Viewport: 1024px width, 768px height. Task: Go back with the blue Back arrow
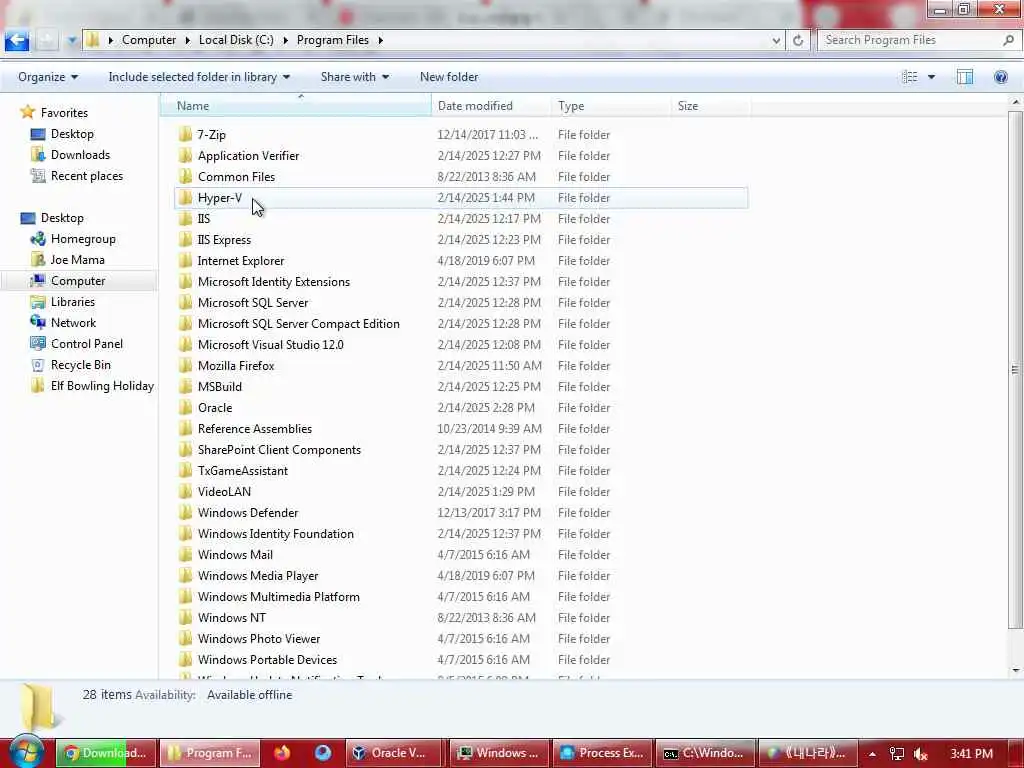coord(16,40)
